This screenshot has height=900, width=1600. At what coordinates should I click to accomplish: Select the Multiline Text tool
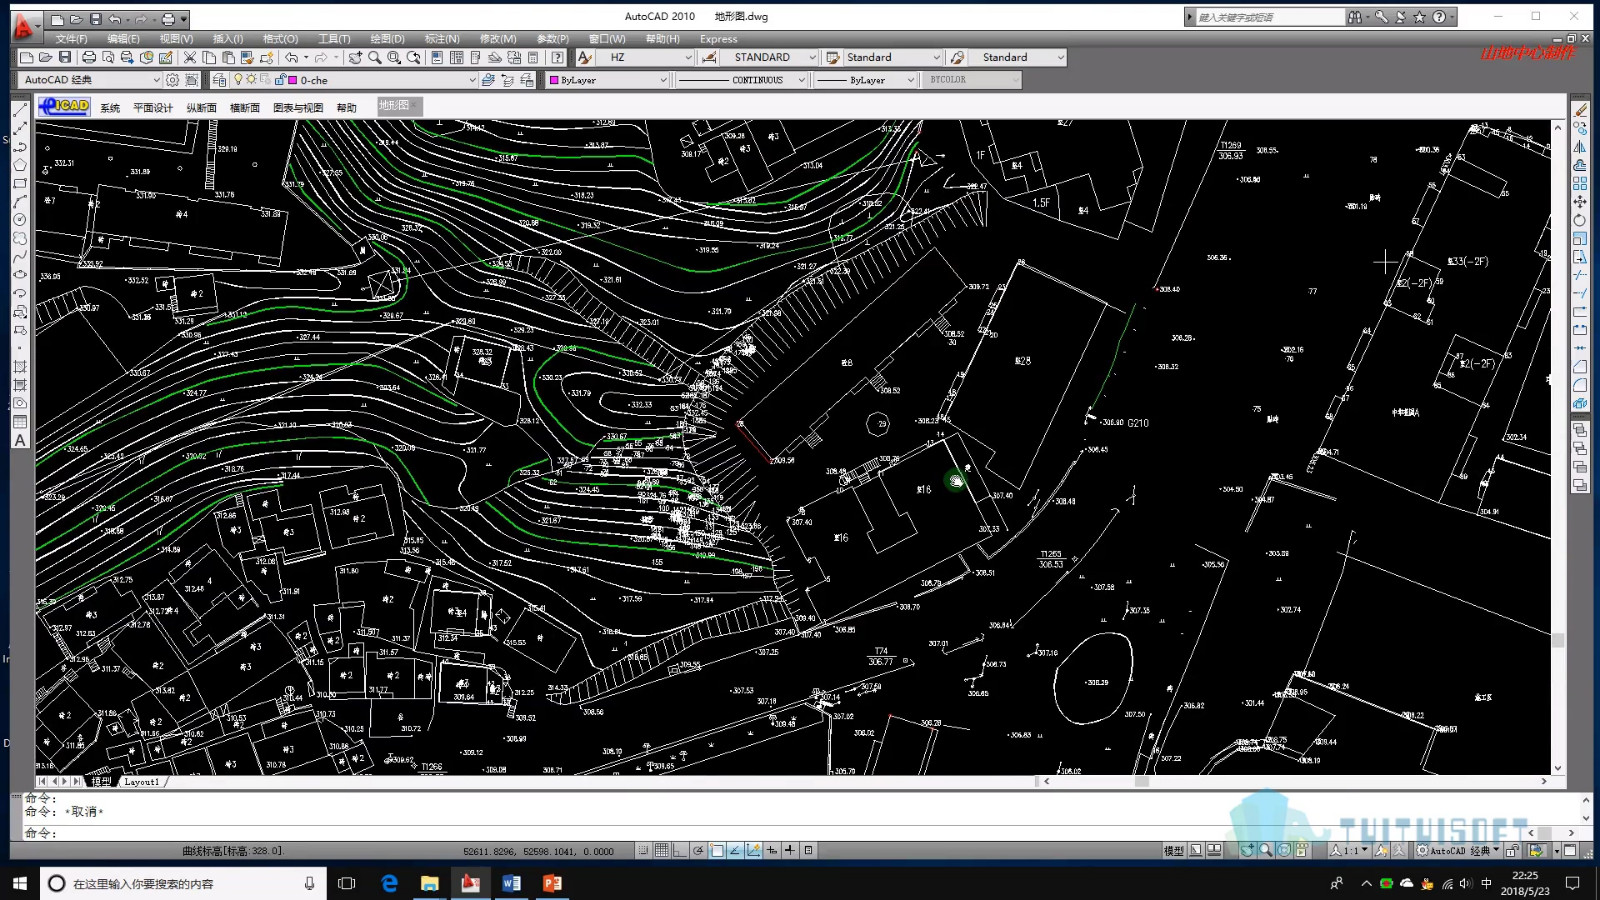pos(19,441)
